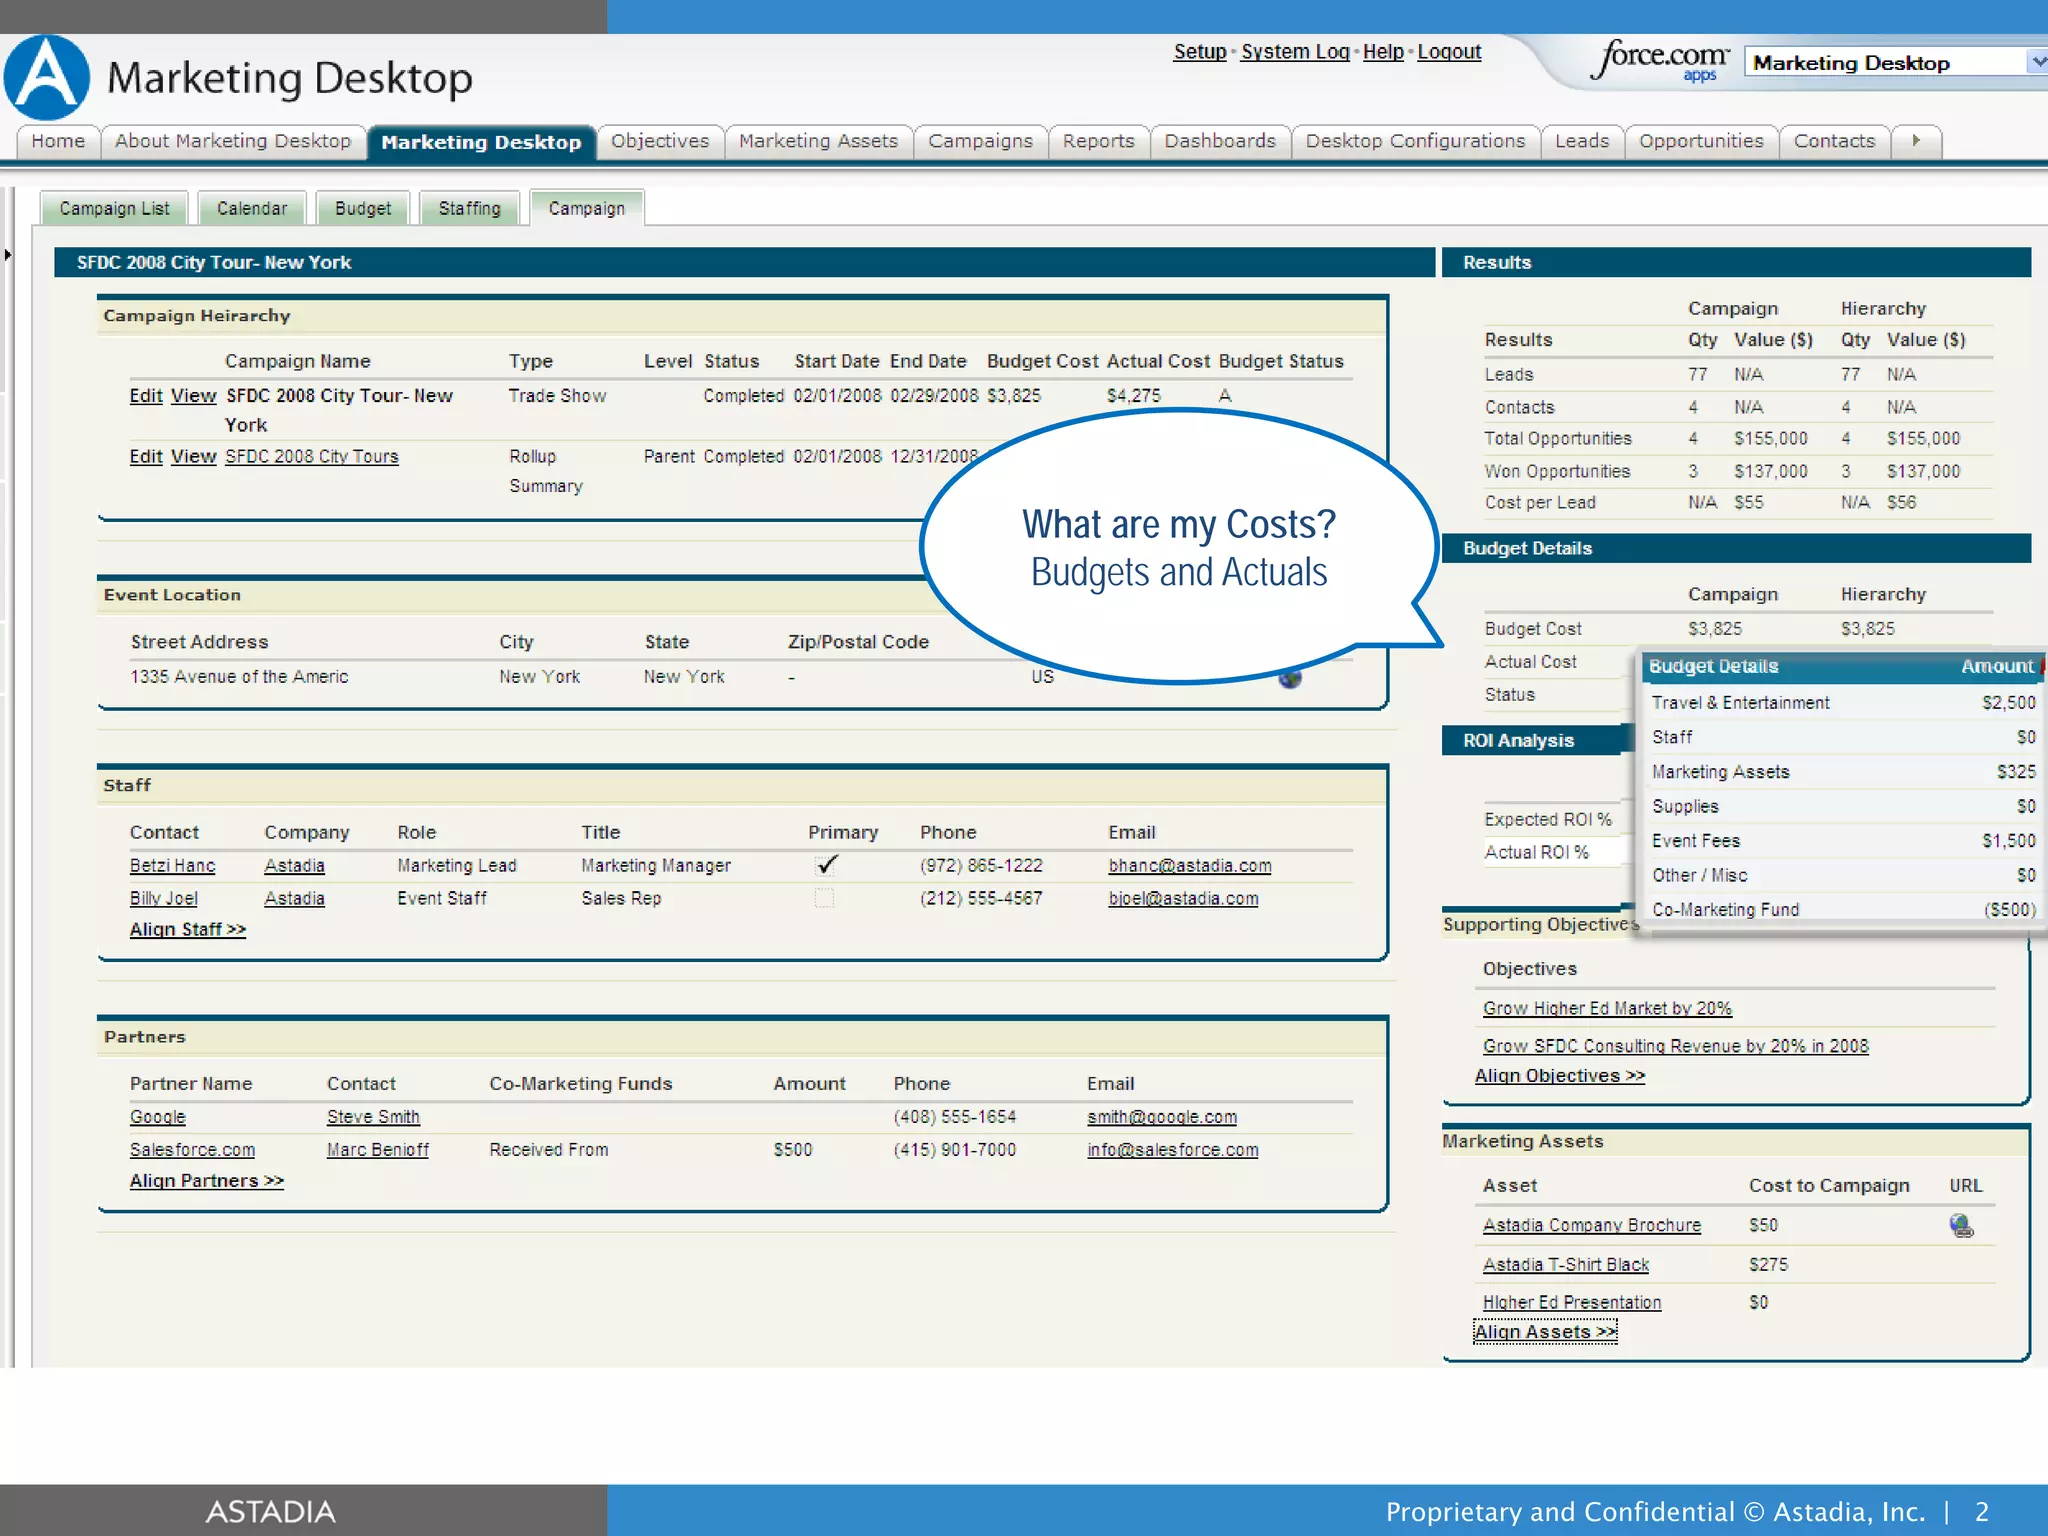Image resolution: width=2048 pixels, height=1536 pixels.
Task: Open contact Betzi Hanc
Action: pos(172,866)
